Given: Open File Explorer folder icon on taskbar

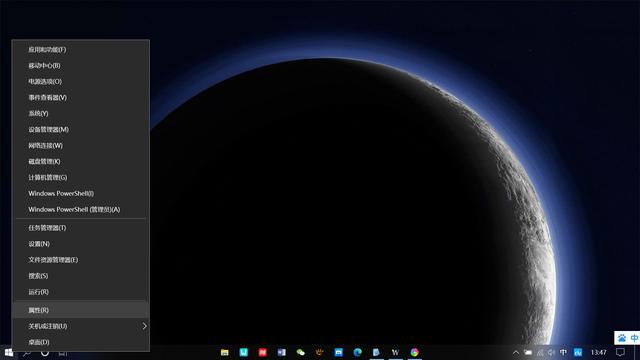Looking at the screenshot, I should (224, 352).
